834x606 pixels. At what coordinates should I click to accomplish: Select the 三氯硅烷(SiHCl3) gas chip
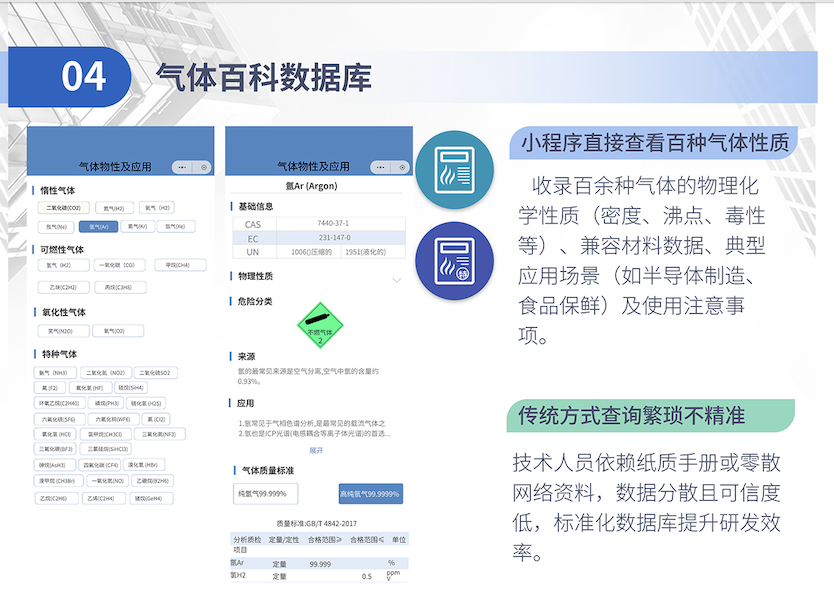[107, 449]
